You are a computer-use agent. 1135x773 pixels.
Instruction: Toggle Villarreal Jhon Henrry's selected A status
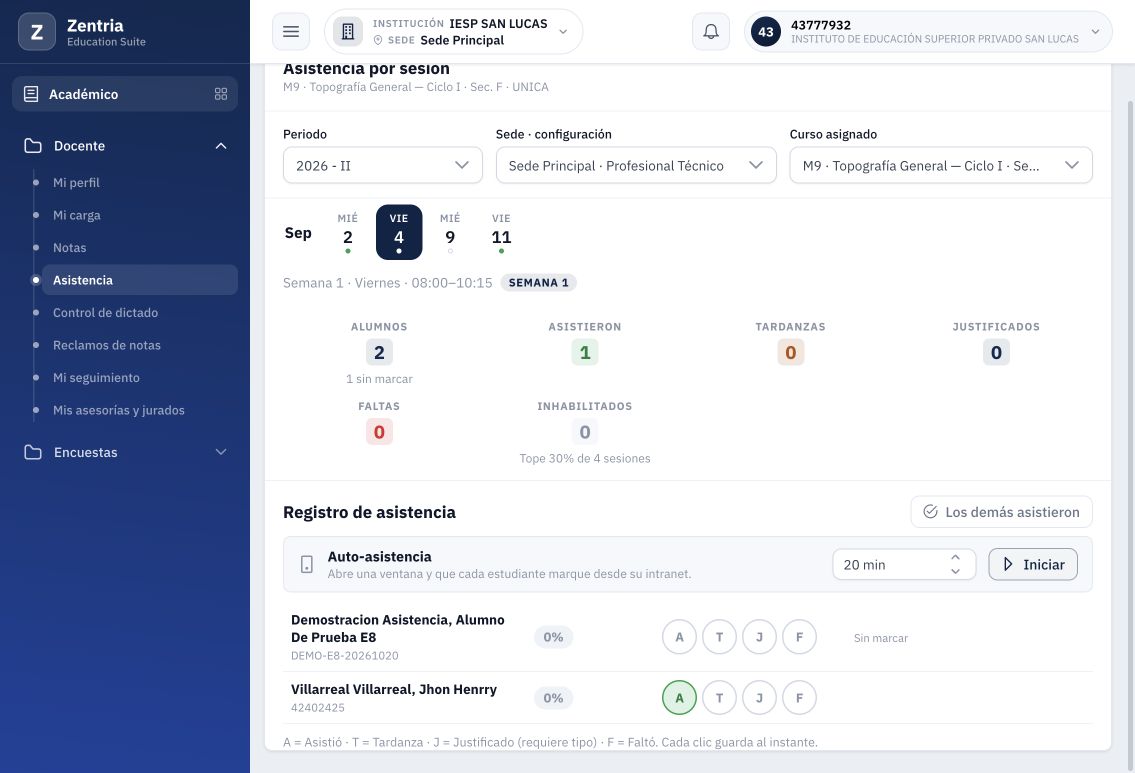pos(679,698)
